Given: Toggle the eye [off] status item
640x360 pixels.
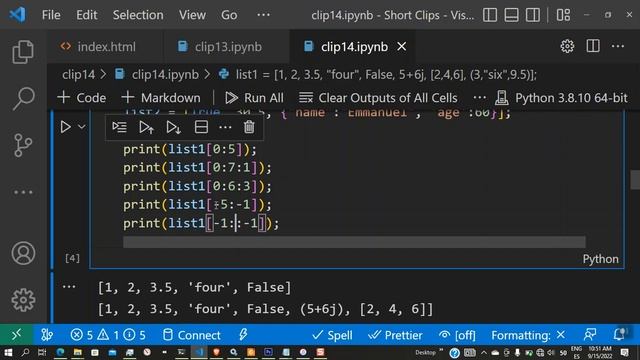Looking at the screenshot, I should (x=457, y=335).
